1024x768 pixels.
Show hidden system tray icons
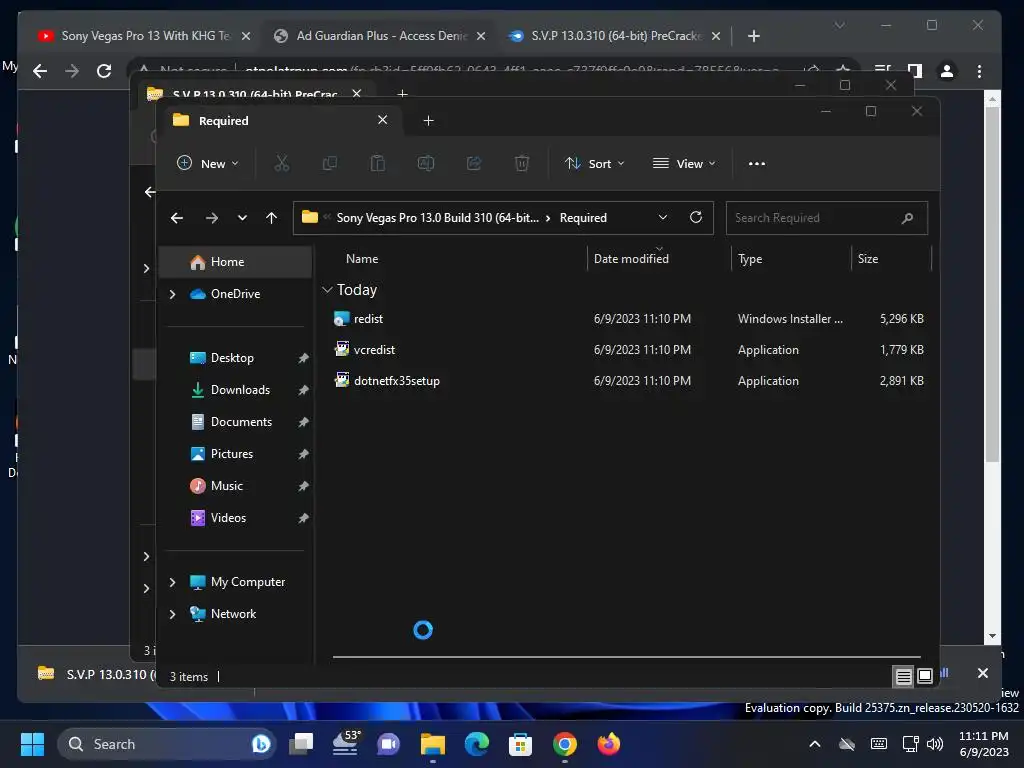click(814, 744)
